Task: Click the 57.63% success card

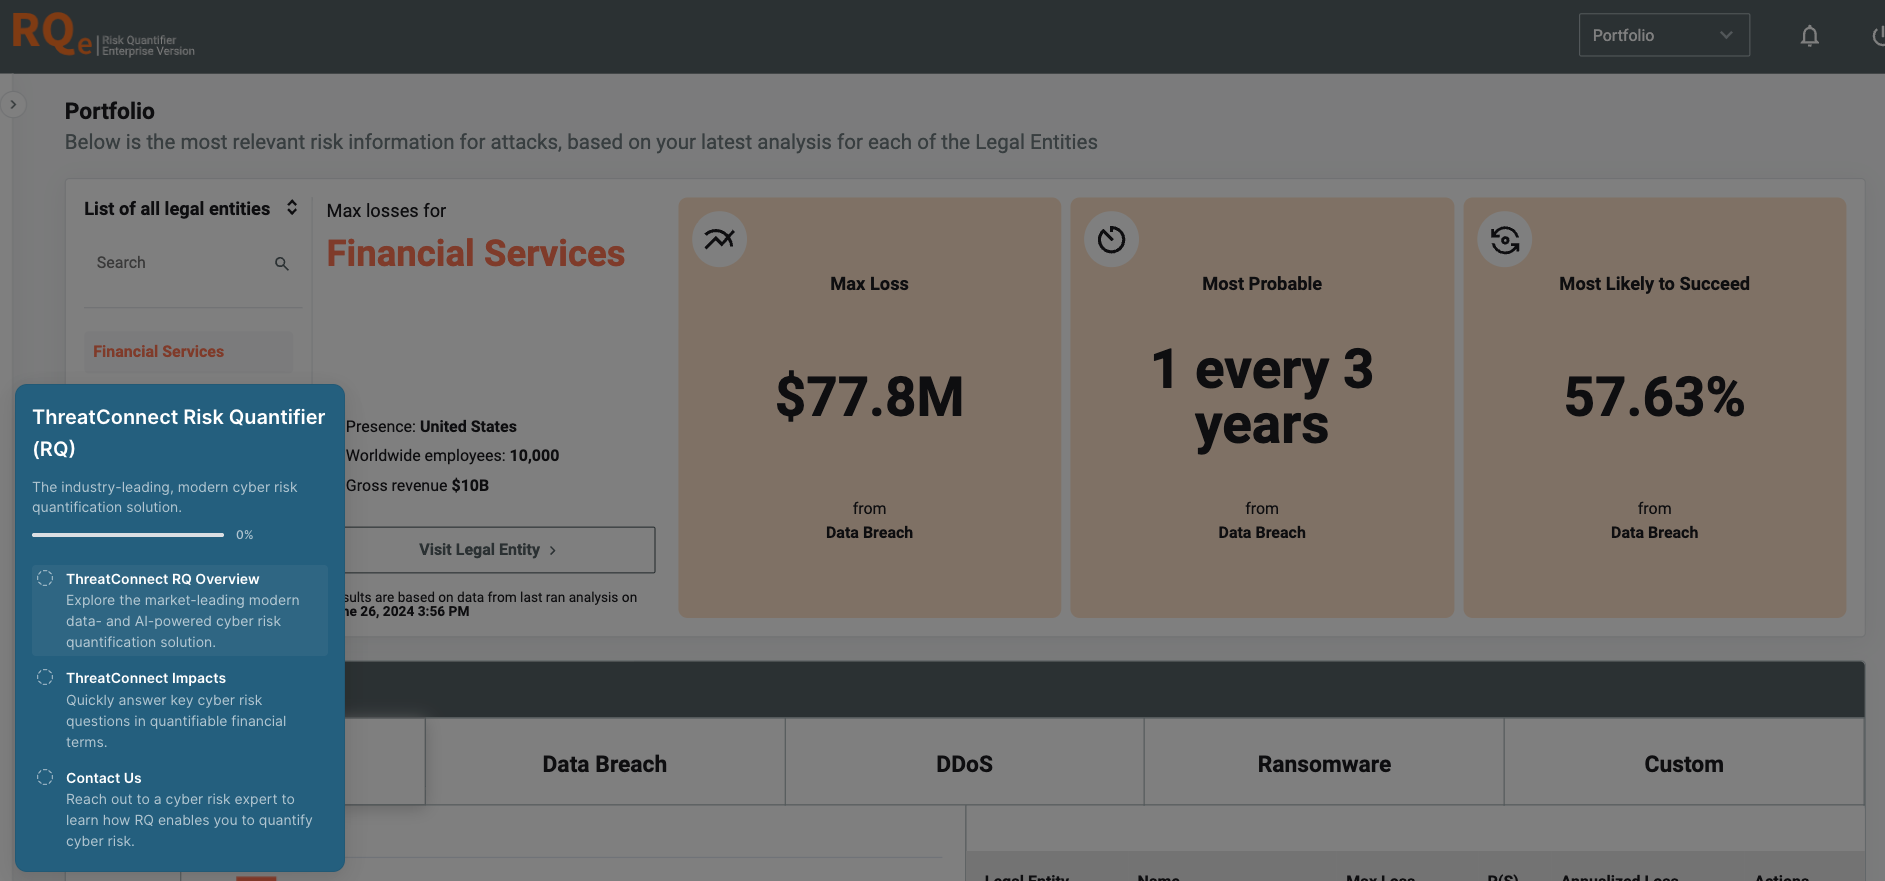Action: coord(1655,407)
